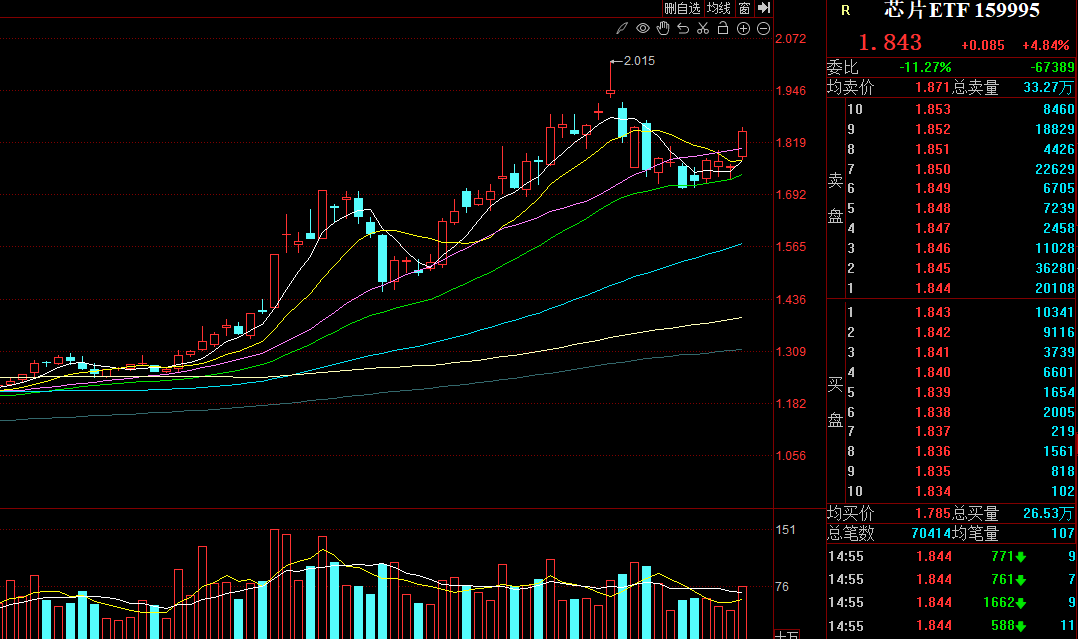The image size is (1078, 639).
Task: Click the R marker beside the ETF title
Action: [845, 11]
